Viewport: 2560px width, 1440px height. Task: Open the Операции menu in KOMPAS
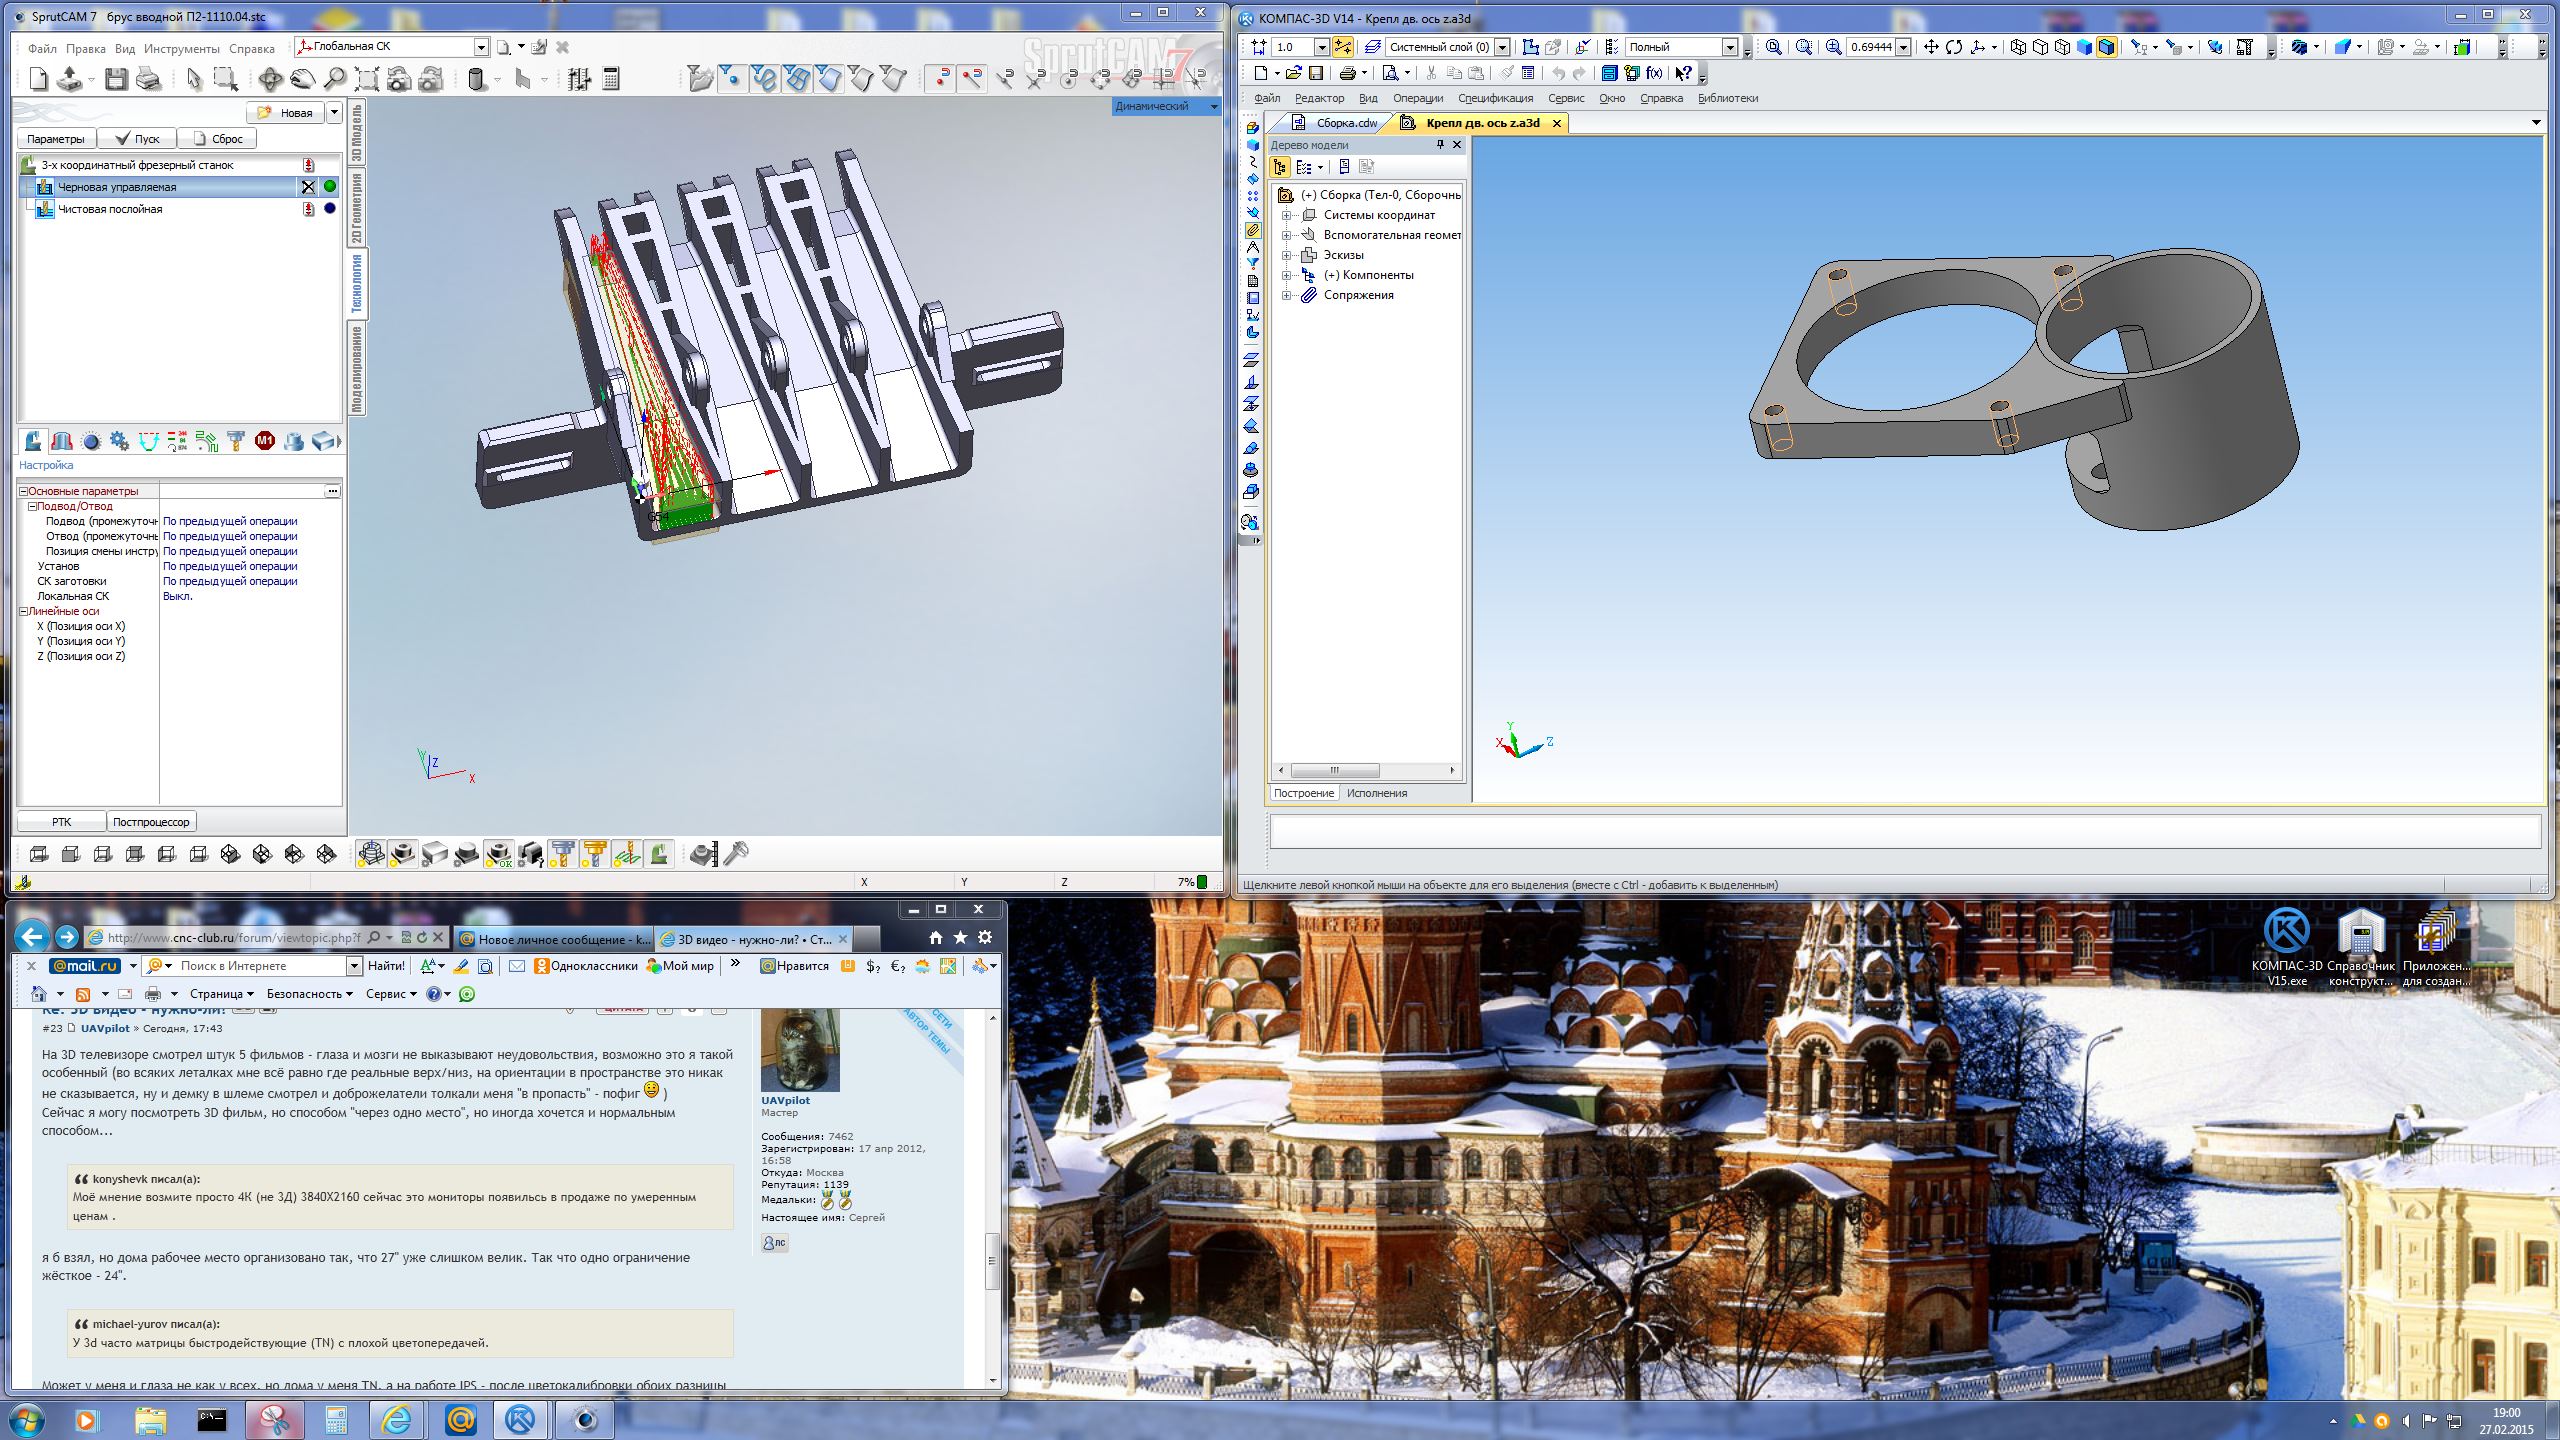[x=1417, y=98]
